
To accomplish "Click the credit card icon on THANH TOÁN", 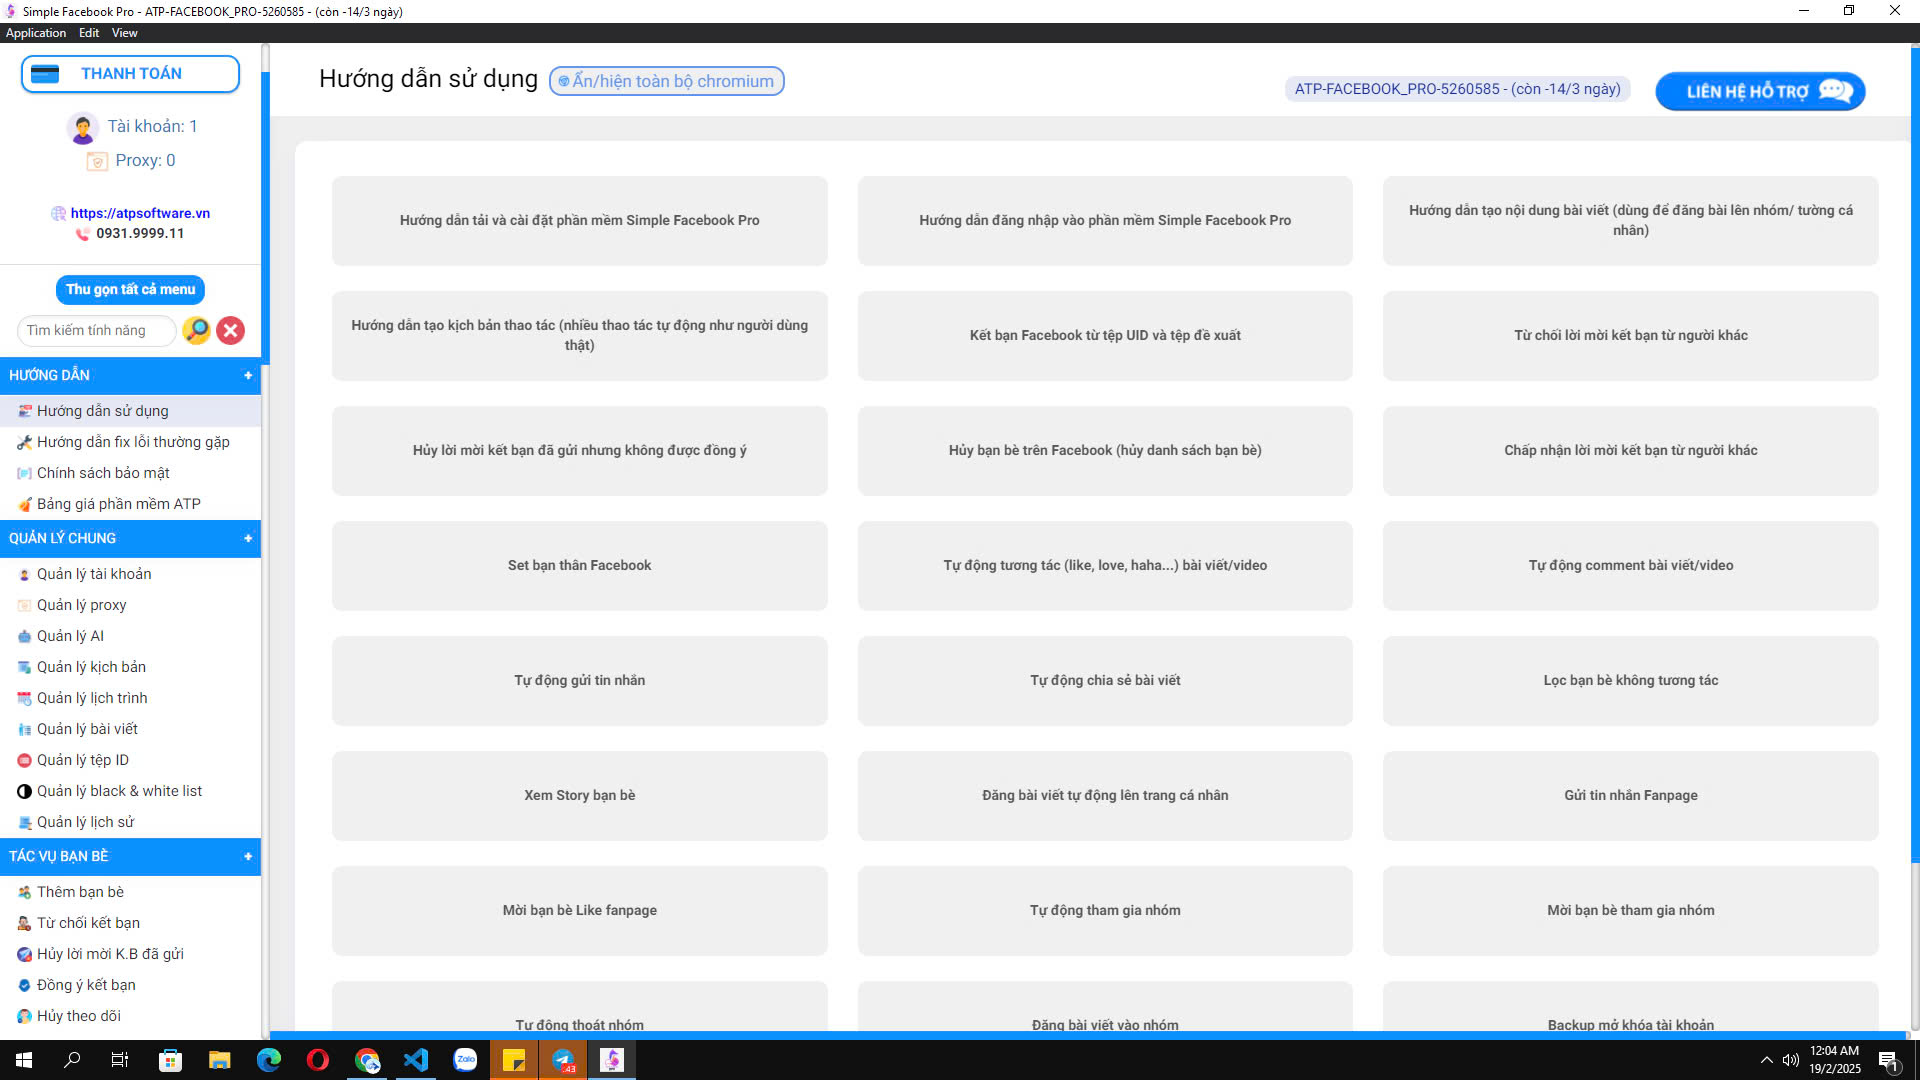I will coord(45,74).
